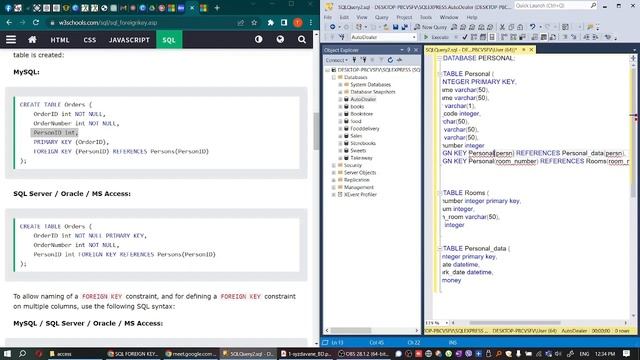The image size is (640, 360).
Task: Open the Window menu in SSMS
Action: 449,17
